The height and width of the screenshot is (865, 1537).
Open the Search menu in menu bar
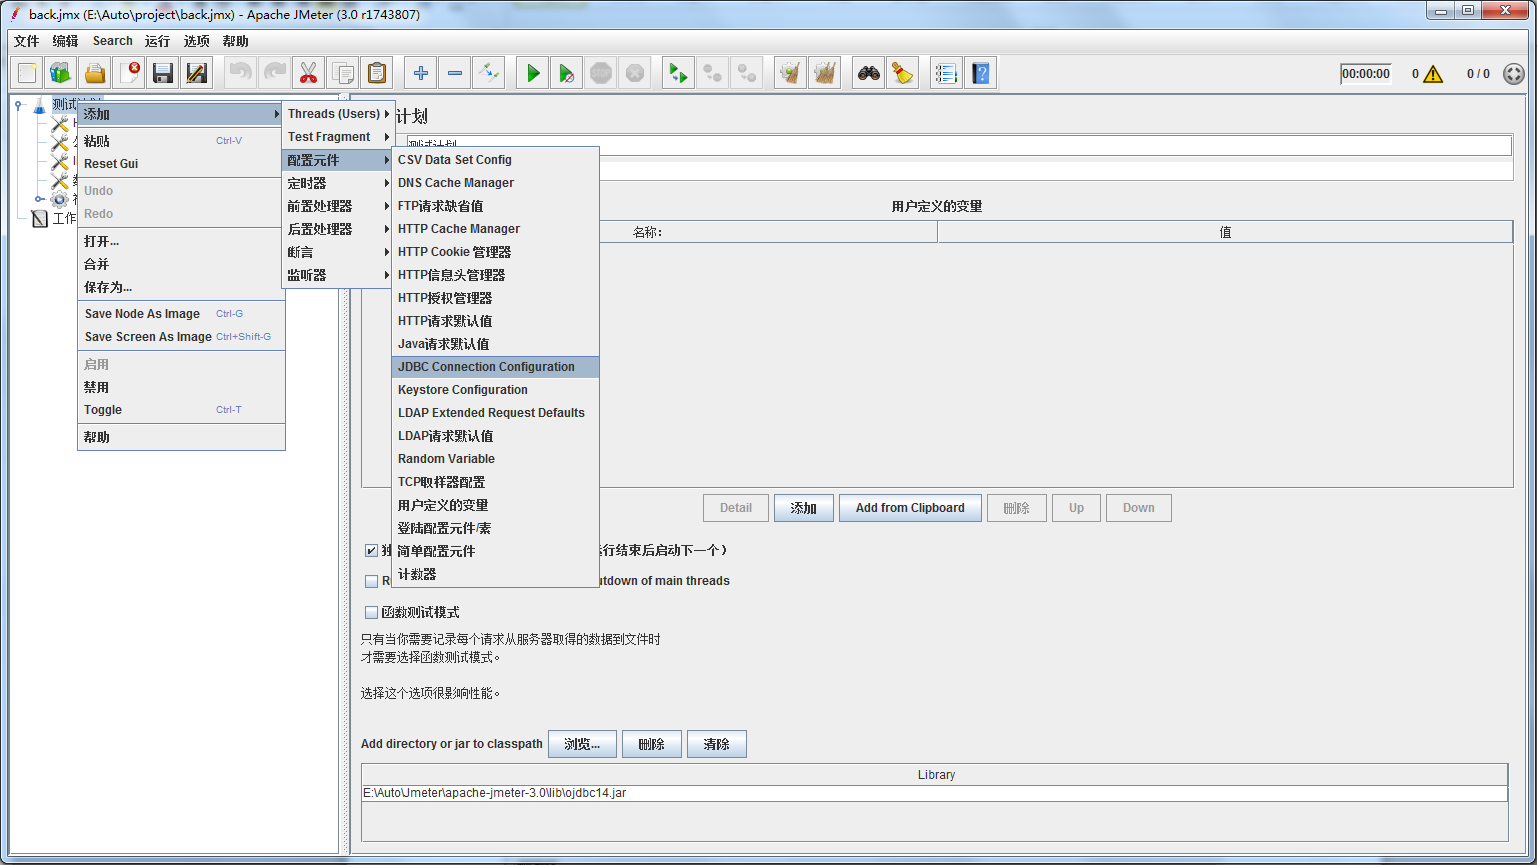pyautogui.click(x=112, y=41)
